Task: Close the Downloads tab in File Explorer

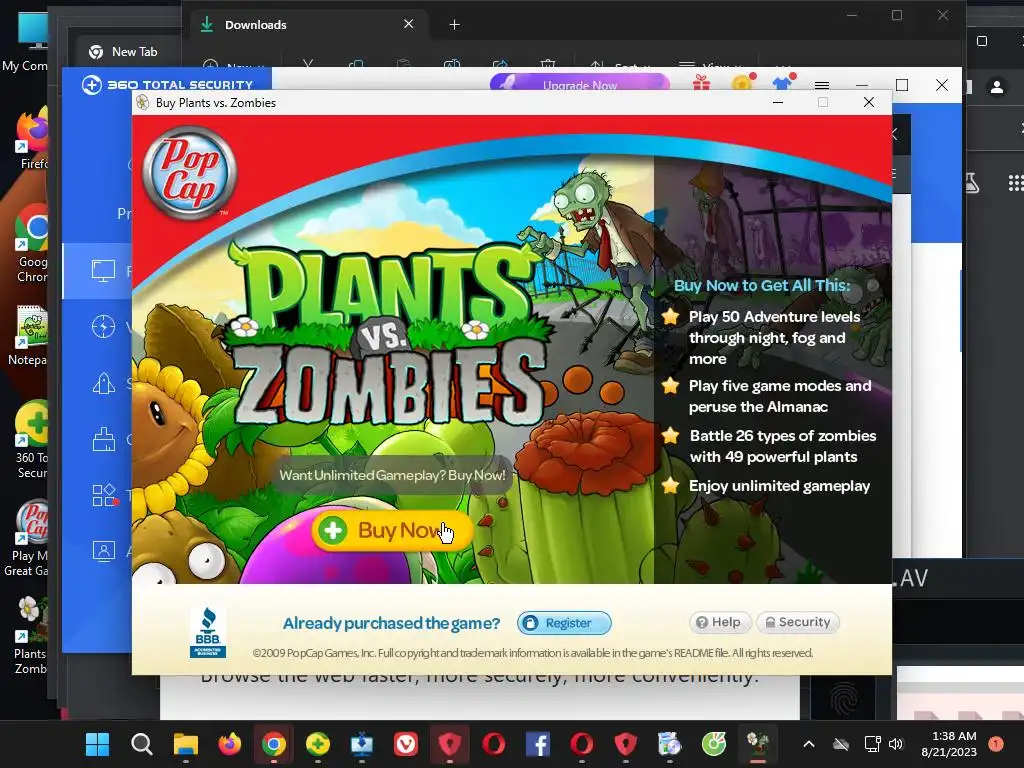Action: coord(408,24)
